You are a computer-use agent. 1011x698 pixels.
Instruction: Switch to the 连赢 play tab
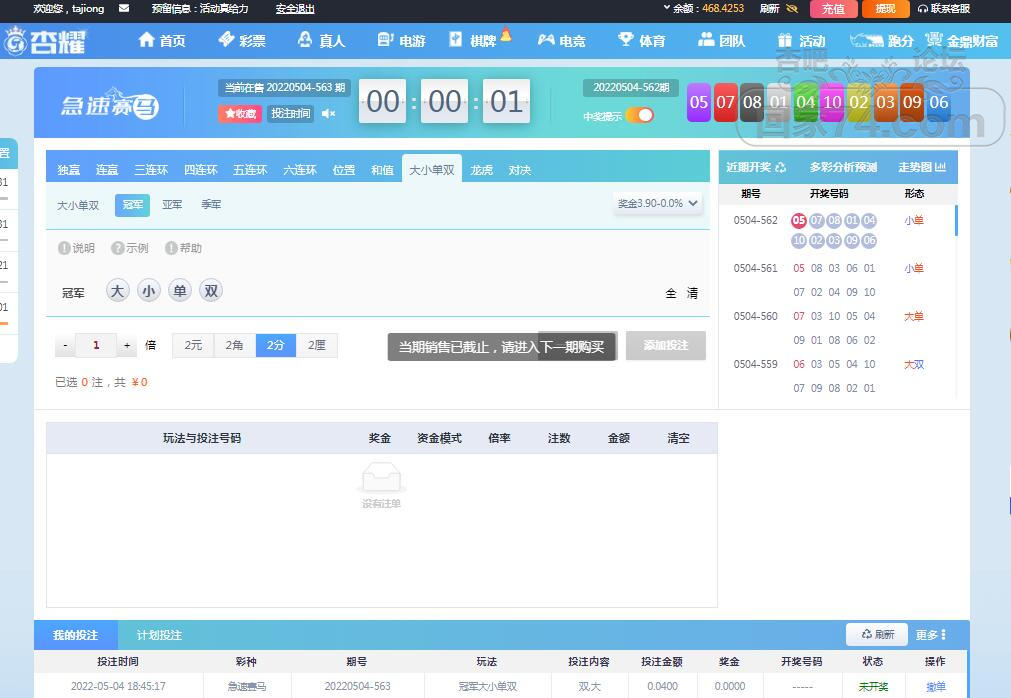107,170
